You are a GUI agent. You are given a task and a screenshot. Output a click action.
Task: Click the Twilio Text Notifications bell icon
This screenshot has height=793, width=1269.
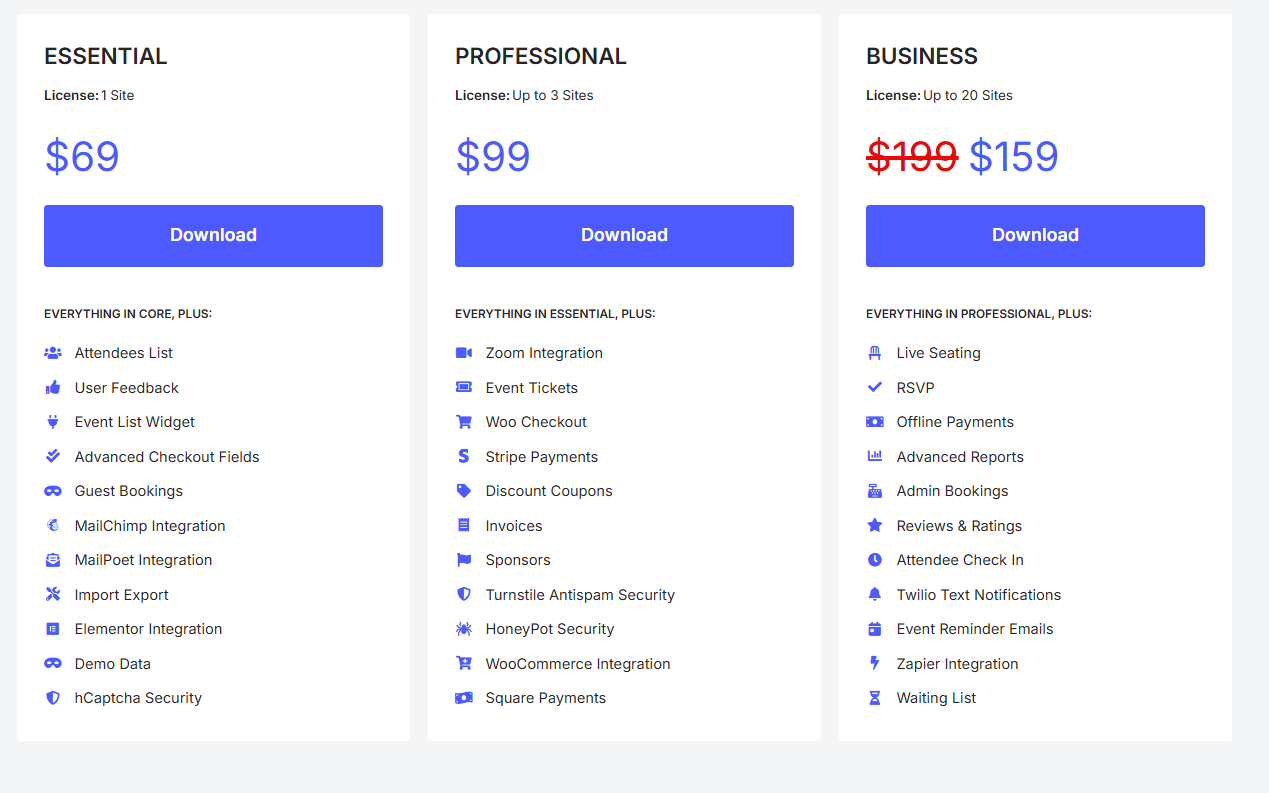point(875,595)
